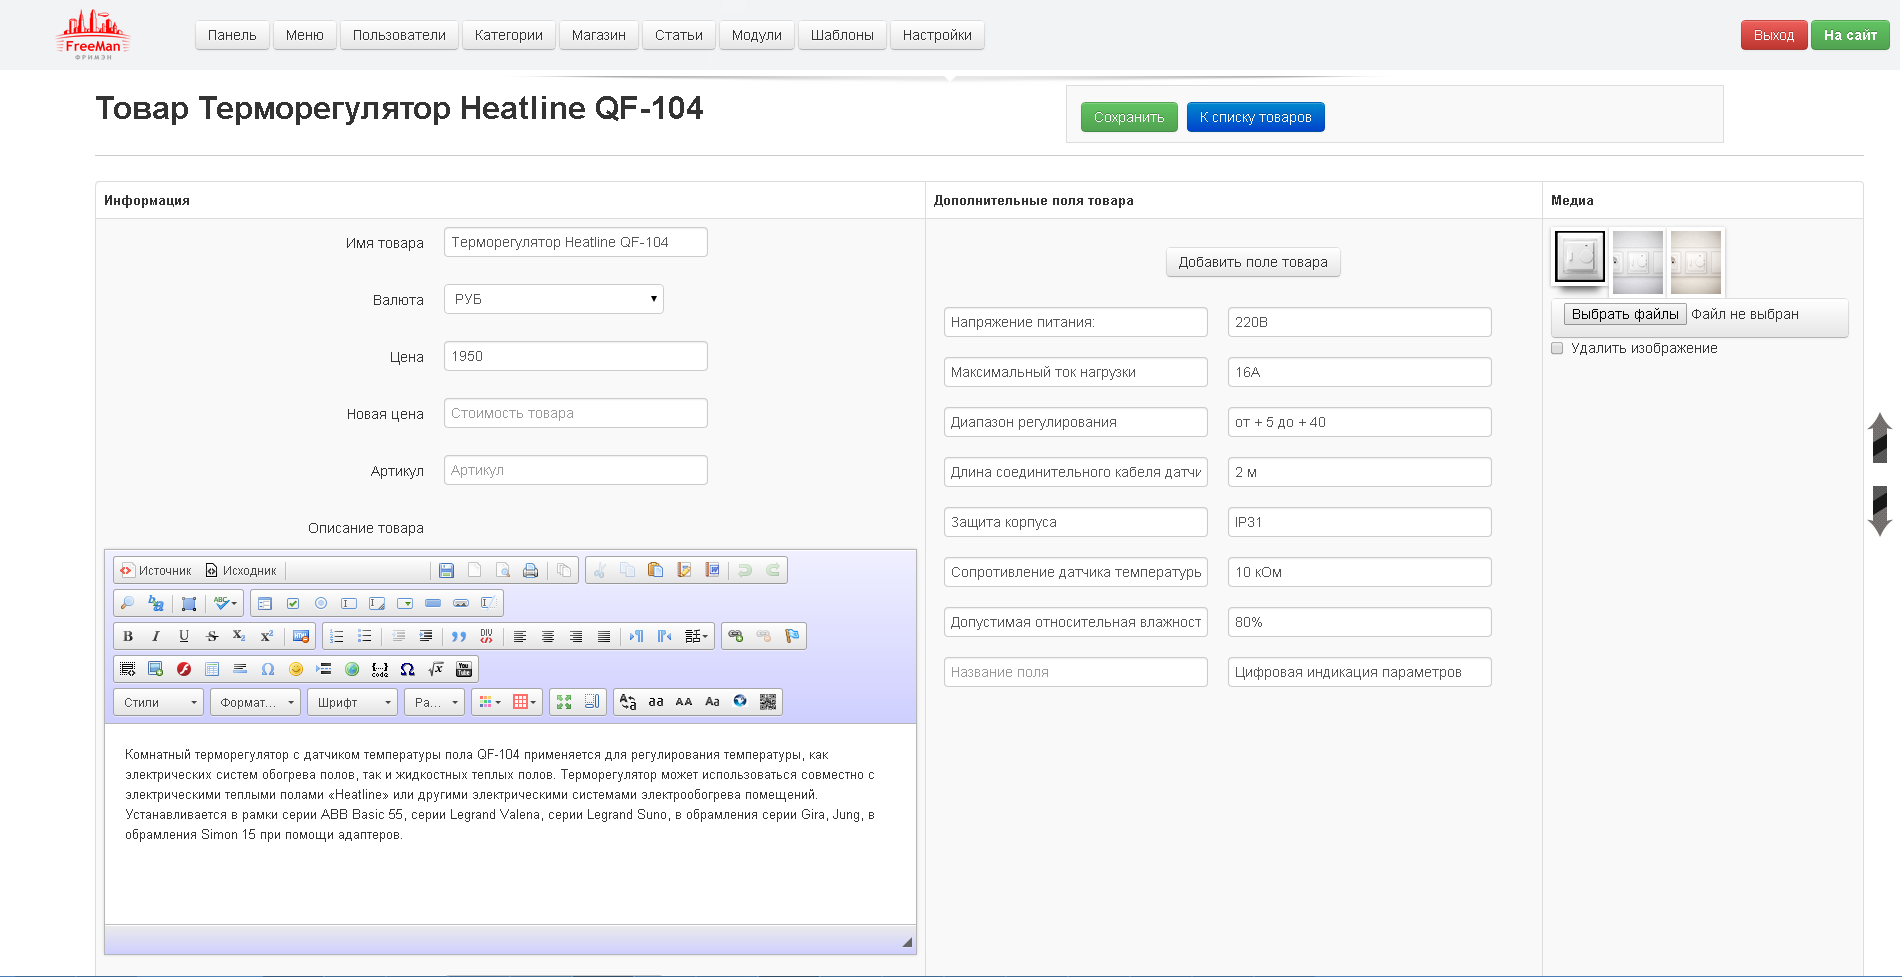Open the Настройки menu
Viewport: 1902px width, 977px height.
click(x=937, y=35)
